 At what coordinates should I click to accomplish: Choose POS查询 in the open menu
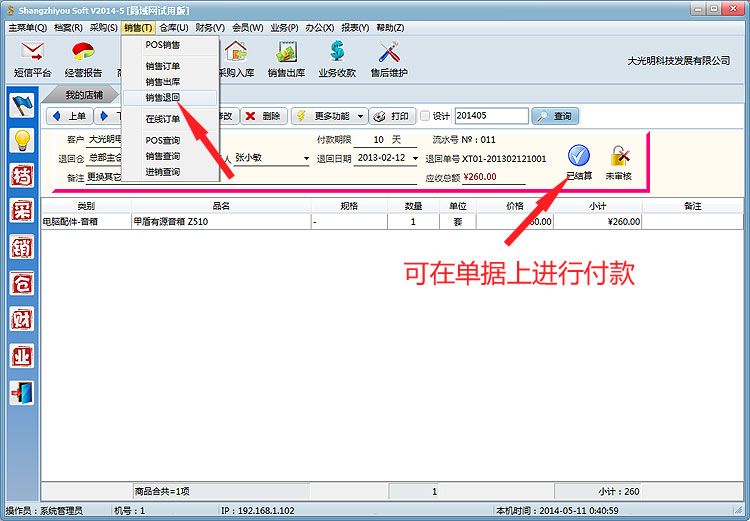(x=163, y=141)
